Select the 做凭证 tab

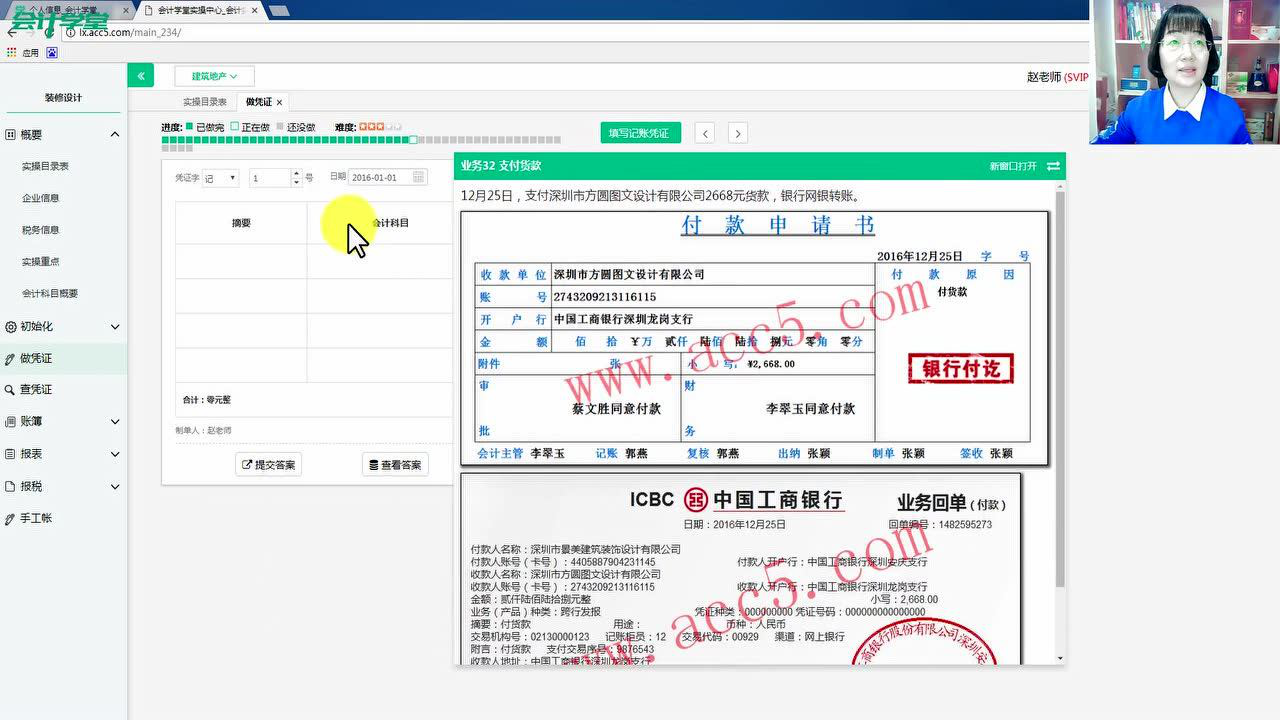pos(258,102)
